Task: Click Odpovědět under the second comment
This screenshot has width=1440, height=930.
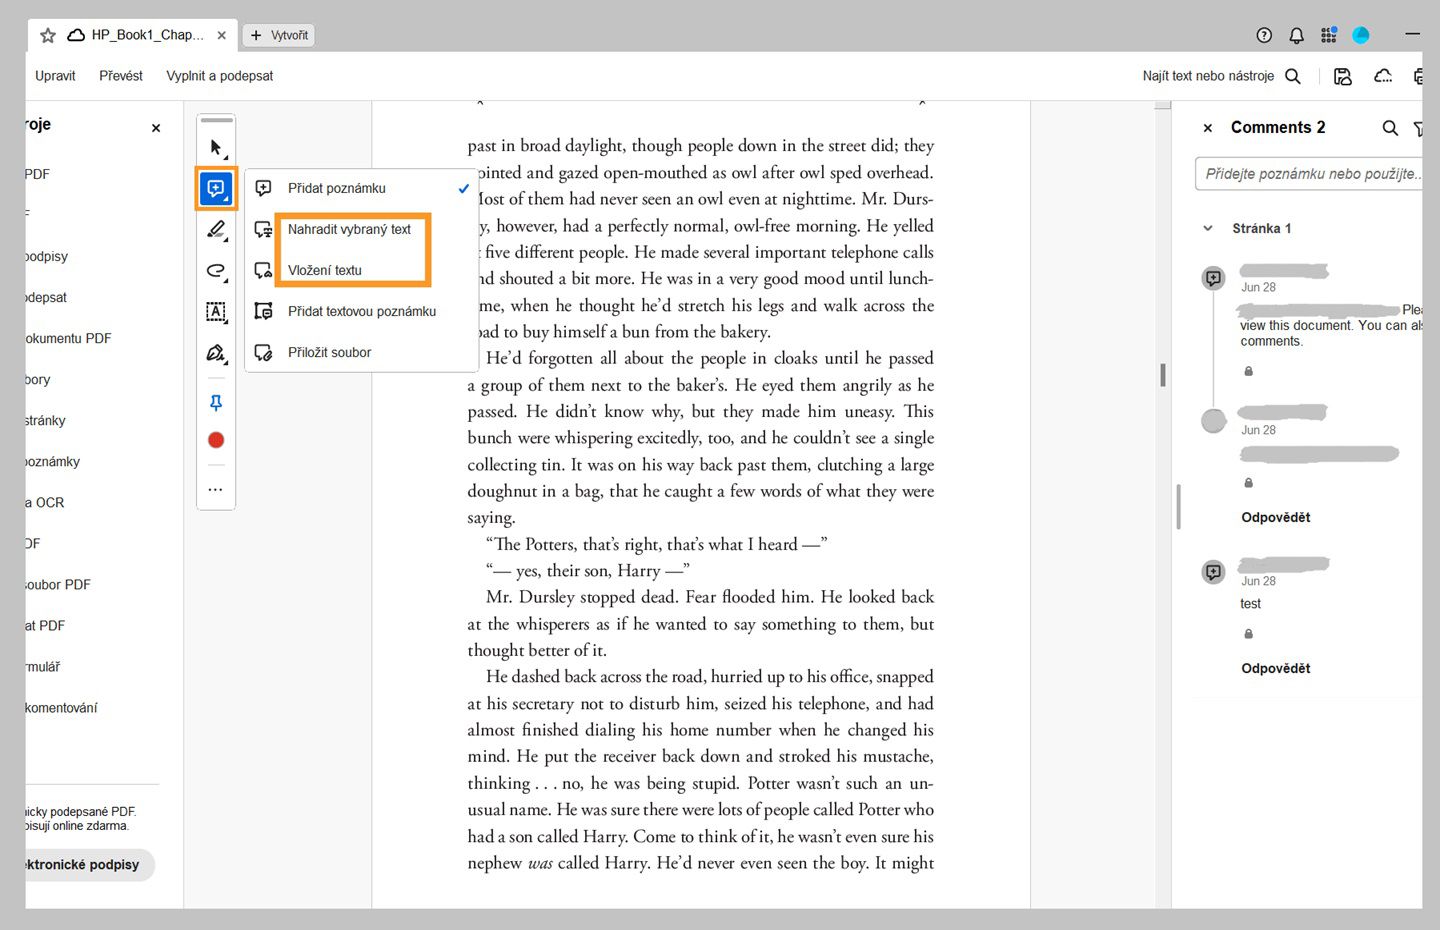Action: pyautogui.click(x=1276, y=517)
